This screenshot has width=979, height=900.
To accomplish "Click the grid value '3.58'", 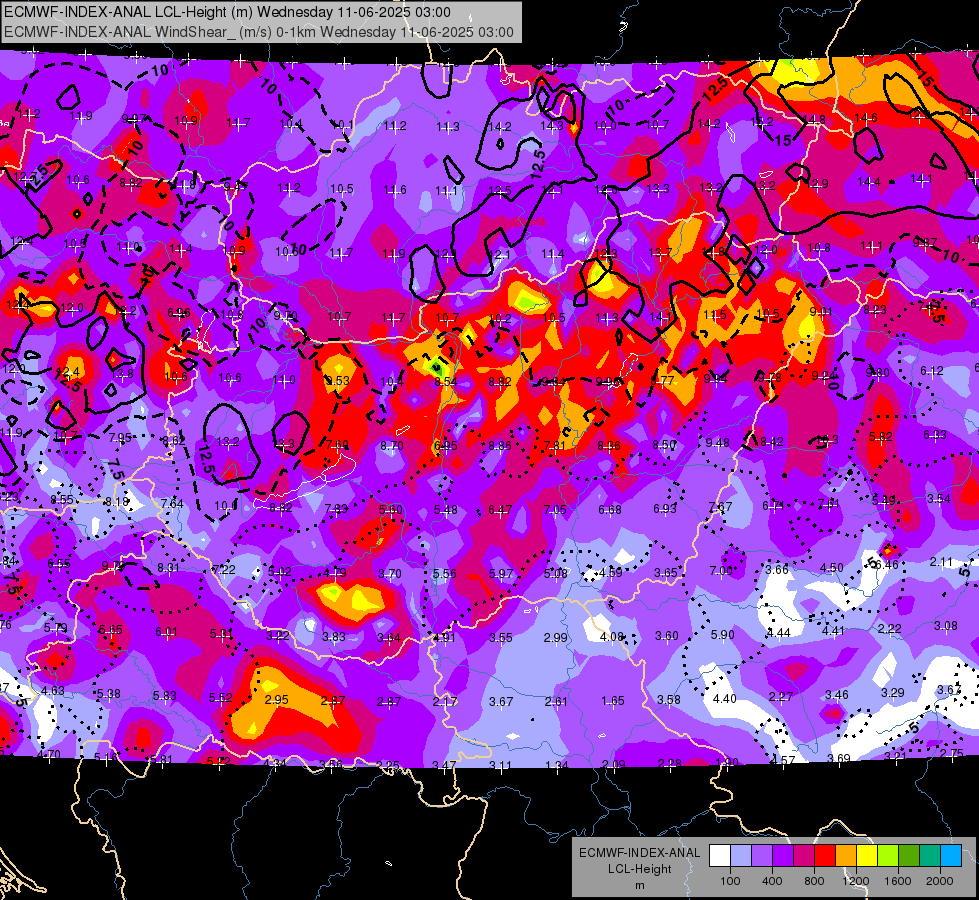I will (669, 700).
